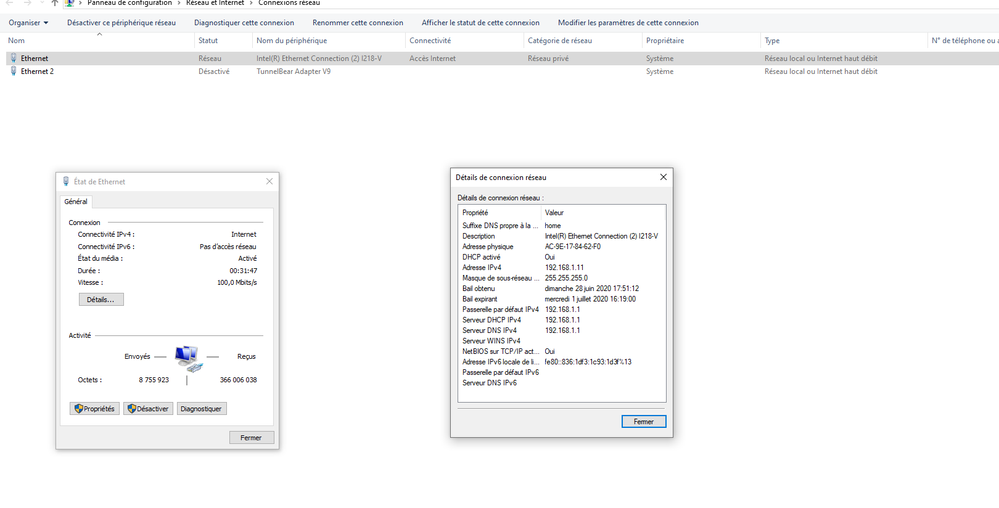Click the Valeur column header in details
Viewport: 999px width, 508px height.
(603, 213)
